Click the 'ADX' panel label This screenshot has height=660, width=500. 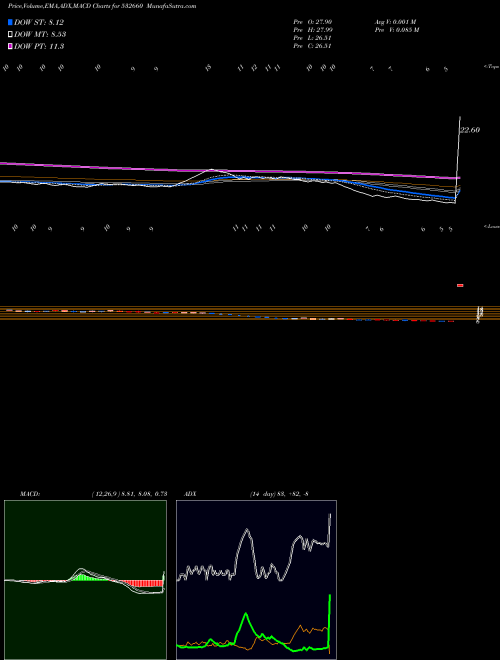[190, 494]
